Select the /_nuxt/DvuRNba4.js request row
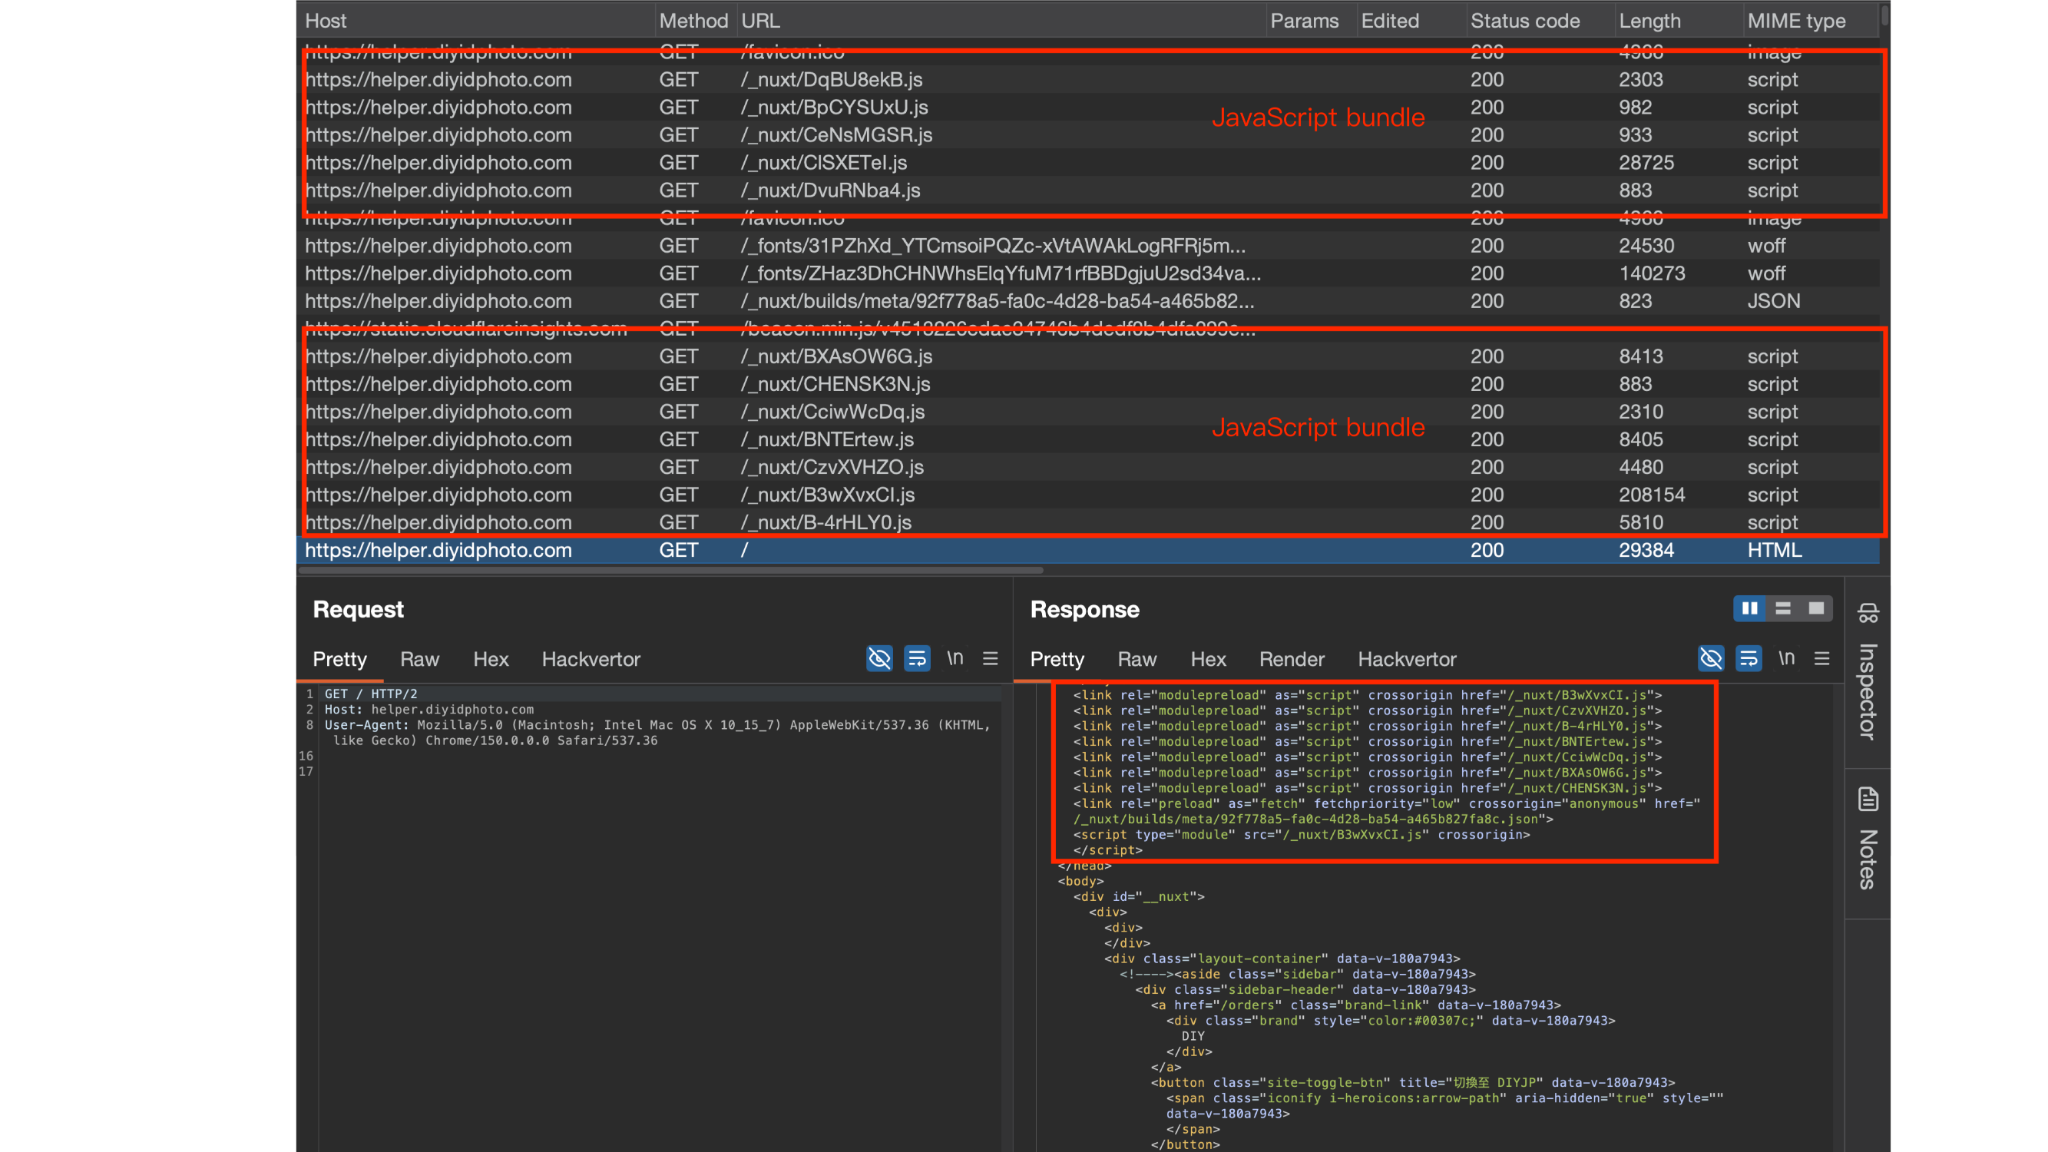This screenshot has height=1152, width=2048. [1088, 190]
